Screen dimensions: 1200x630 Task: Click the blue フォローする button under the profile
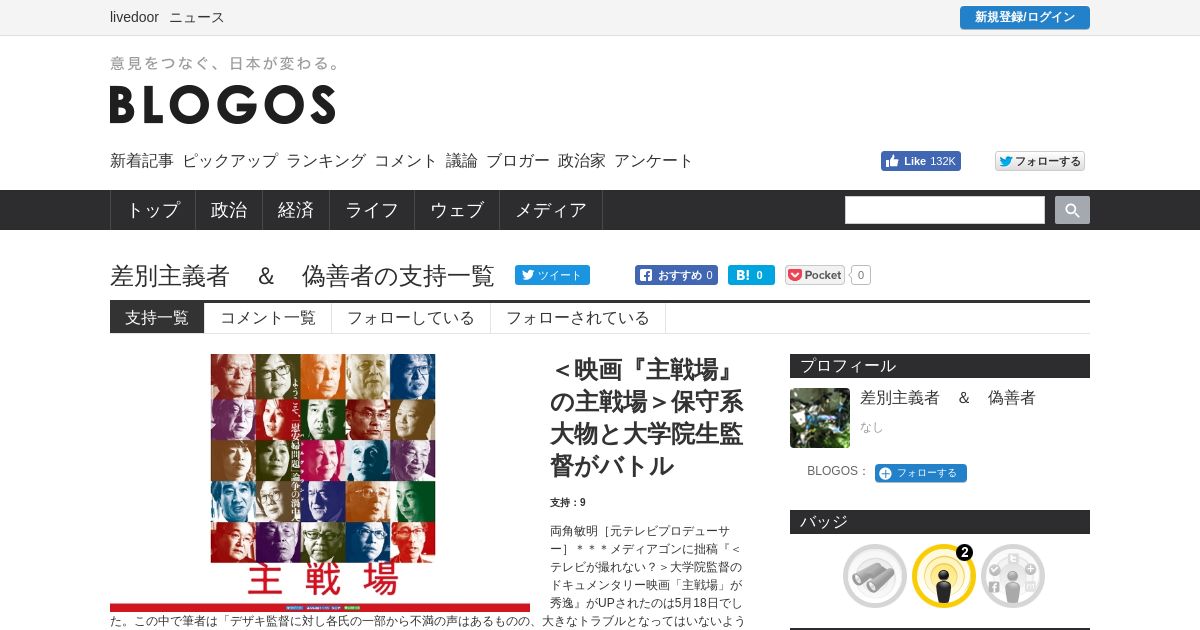click(x=921, y=473)
